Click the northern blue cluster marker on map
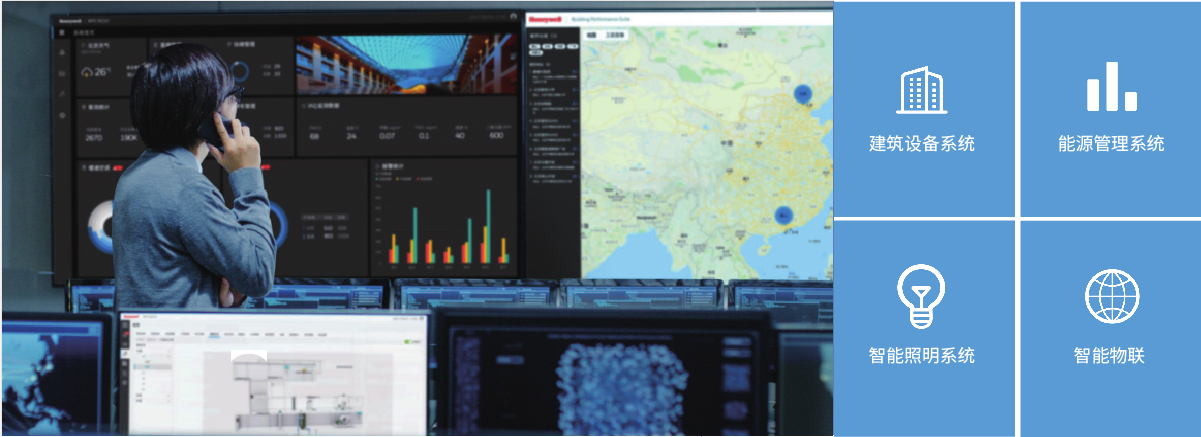The image size is (1201, 437). 802,93
